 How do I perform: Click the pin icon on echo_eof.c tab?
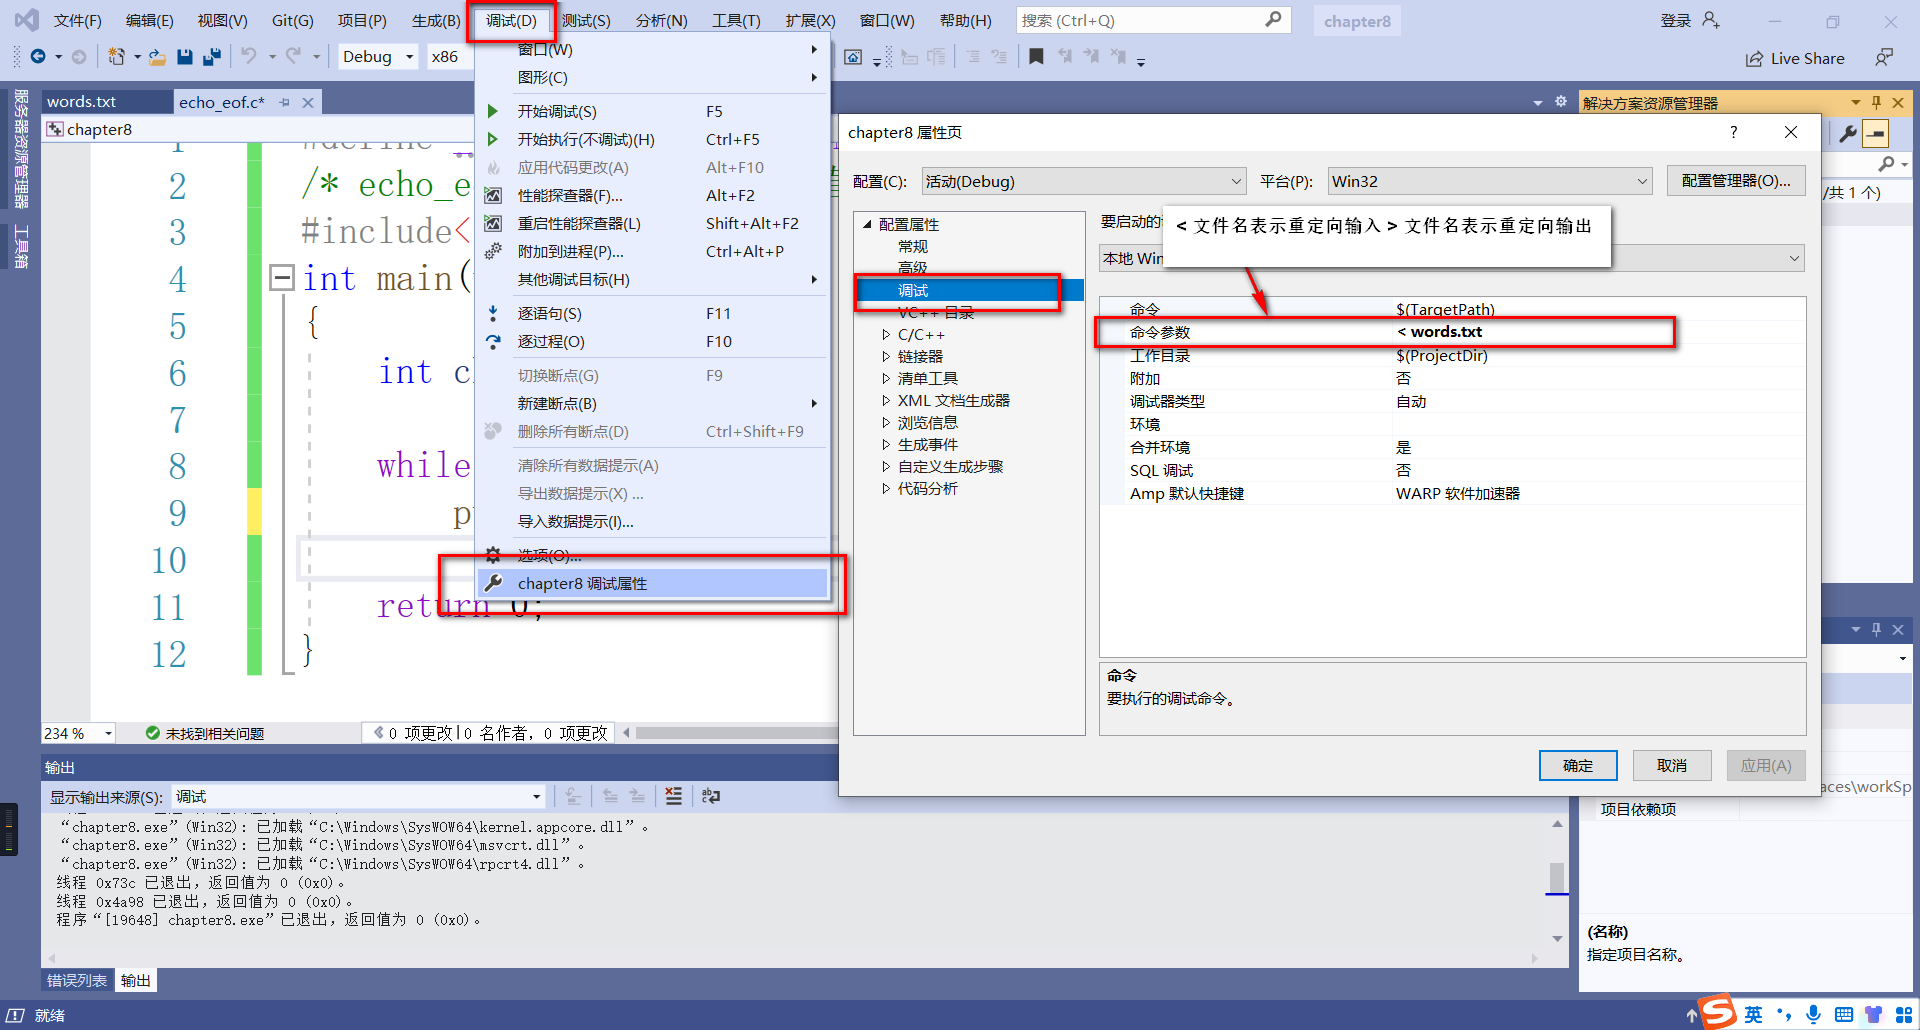(x=285, y=102)
